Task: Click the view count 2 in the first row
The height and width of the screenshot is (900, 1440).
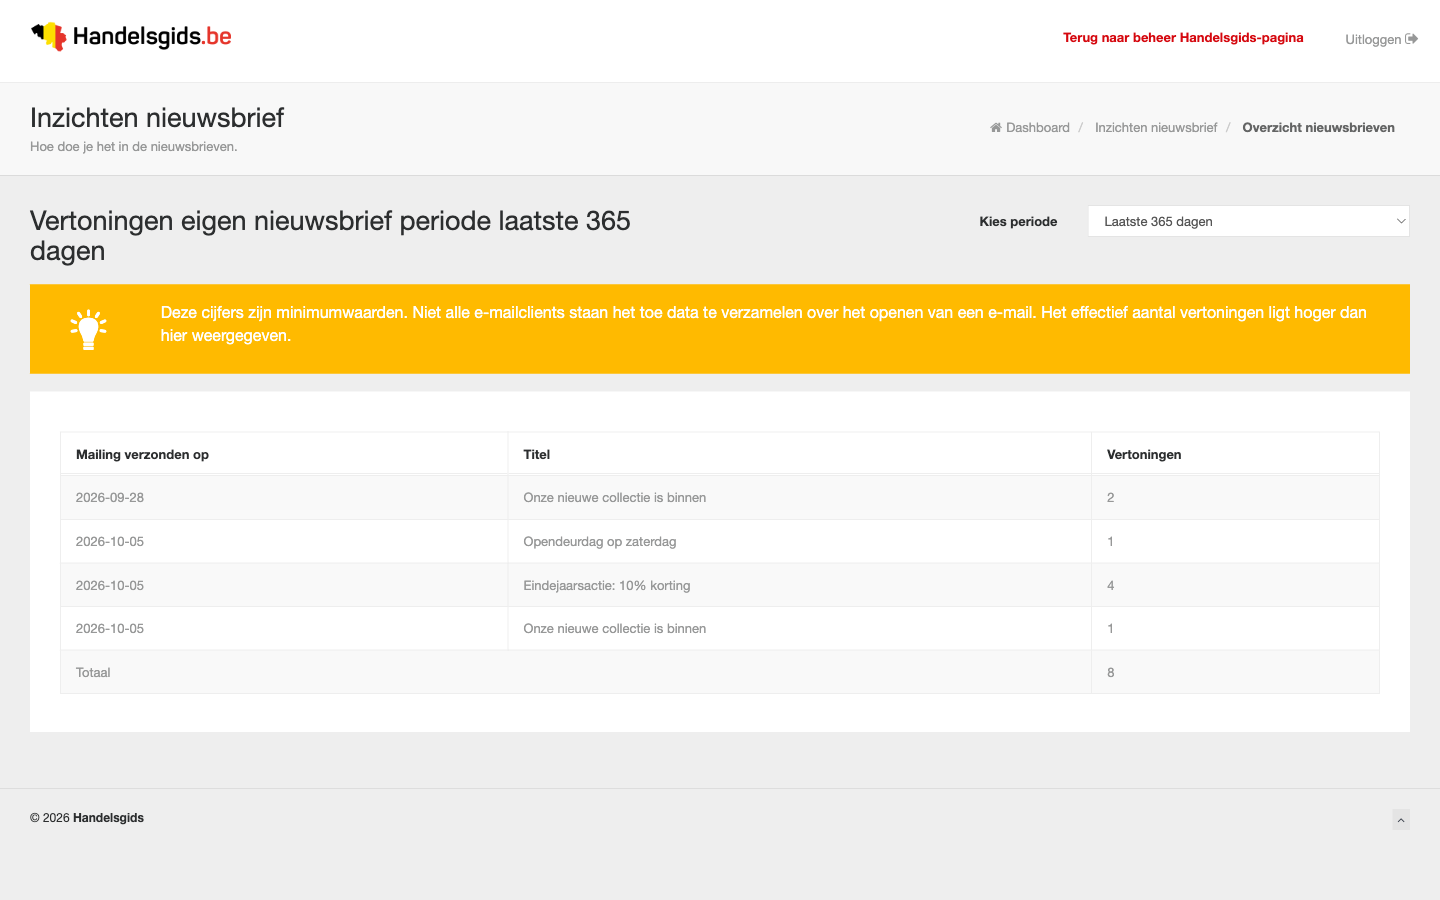Action: [1111, 497]
